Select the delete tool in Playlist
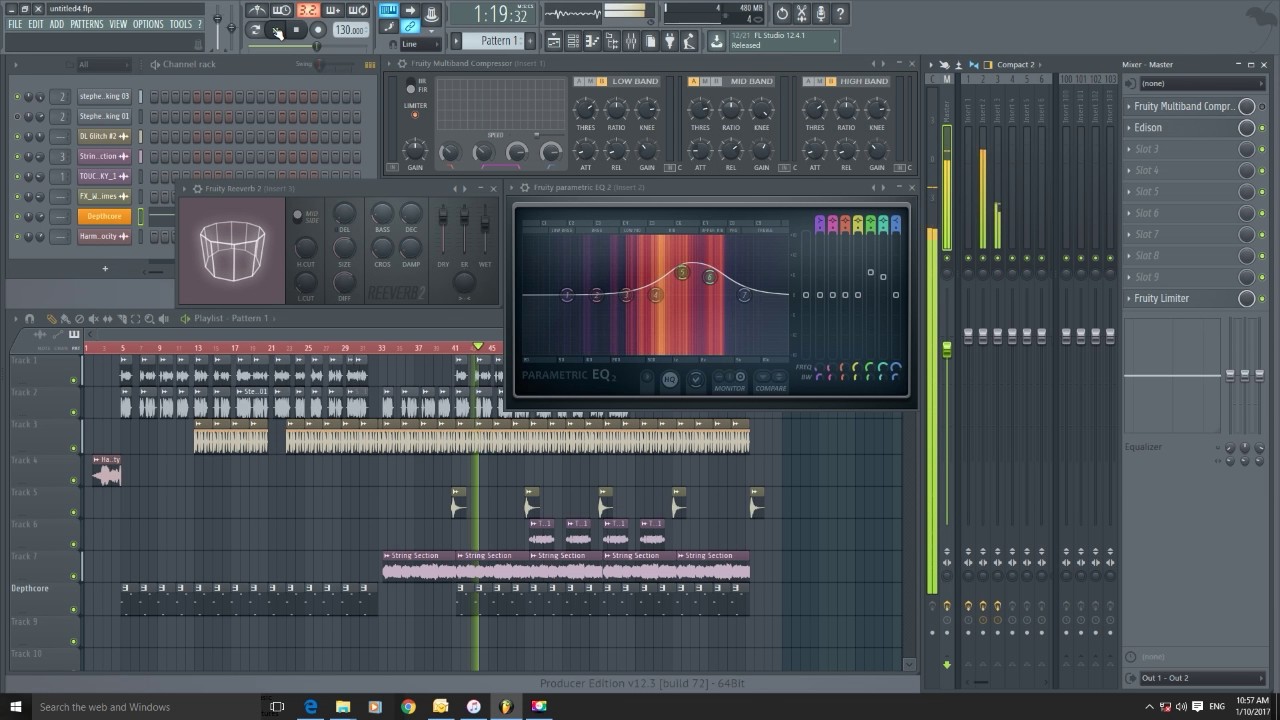This screenshot has width=1280, height=720. pos(79,319)
